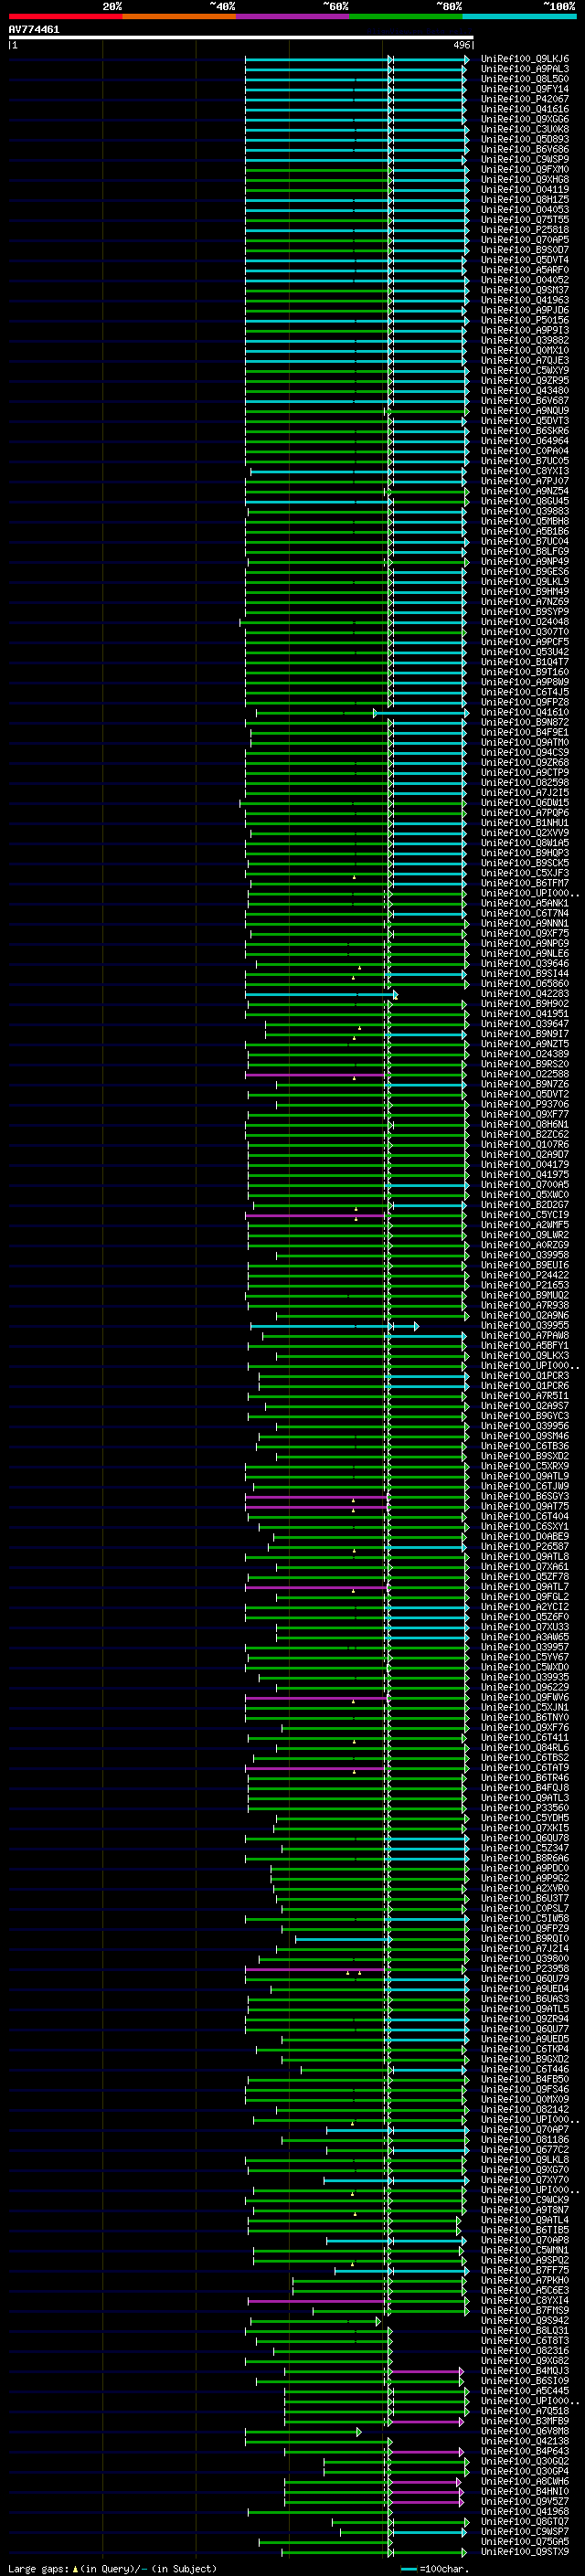
Task: Select the UniRef100_P25818 label
Action: 524,230
